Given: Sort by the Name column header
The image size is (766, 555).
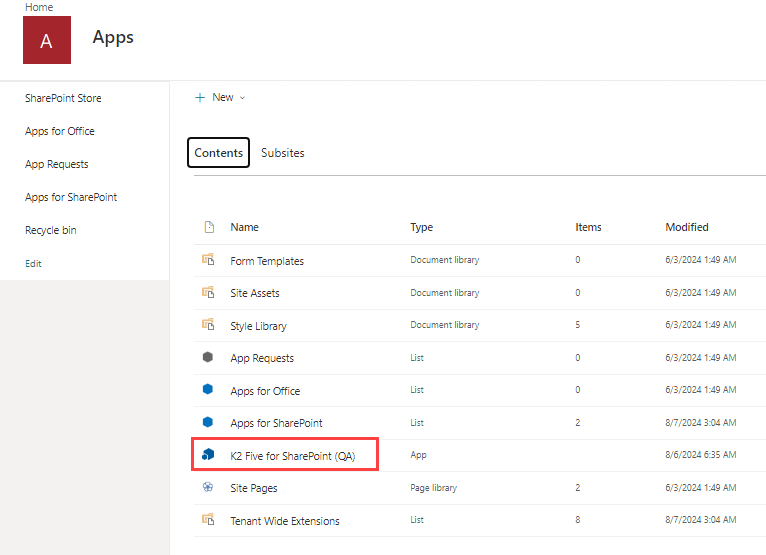Looking at the screenshot, I should click(x=244, y=227).
